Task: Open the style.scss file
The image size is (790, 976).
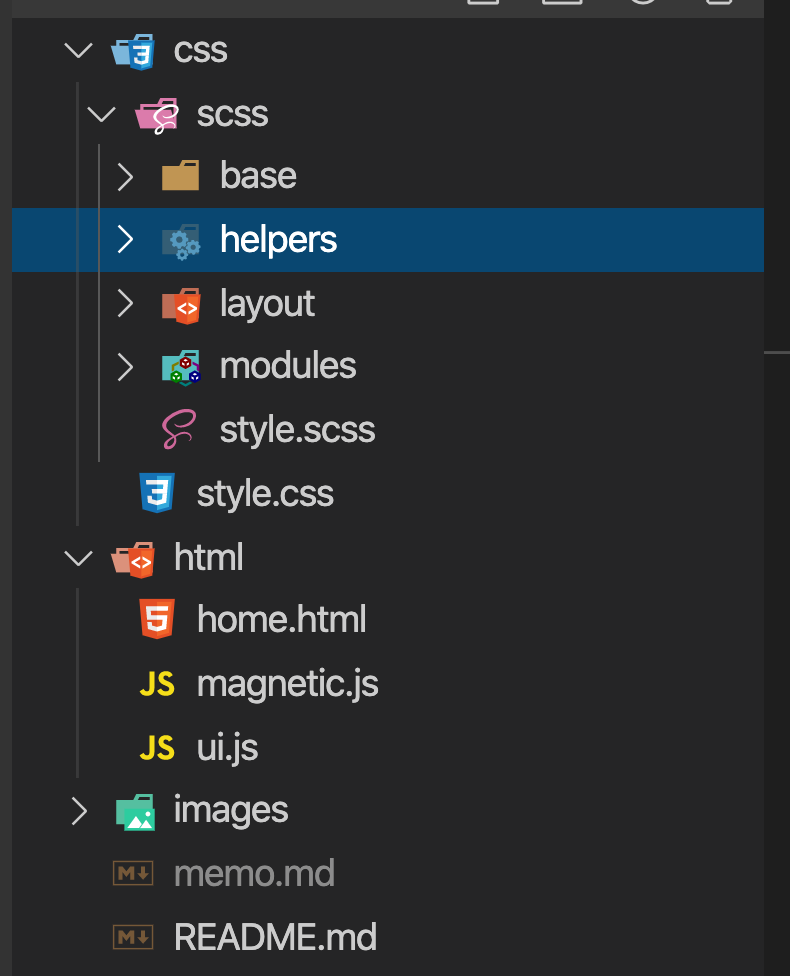Action: pos(298,429)
